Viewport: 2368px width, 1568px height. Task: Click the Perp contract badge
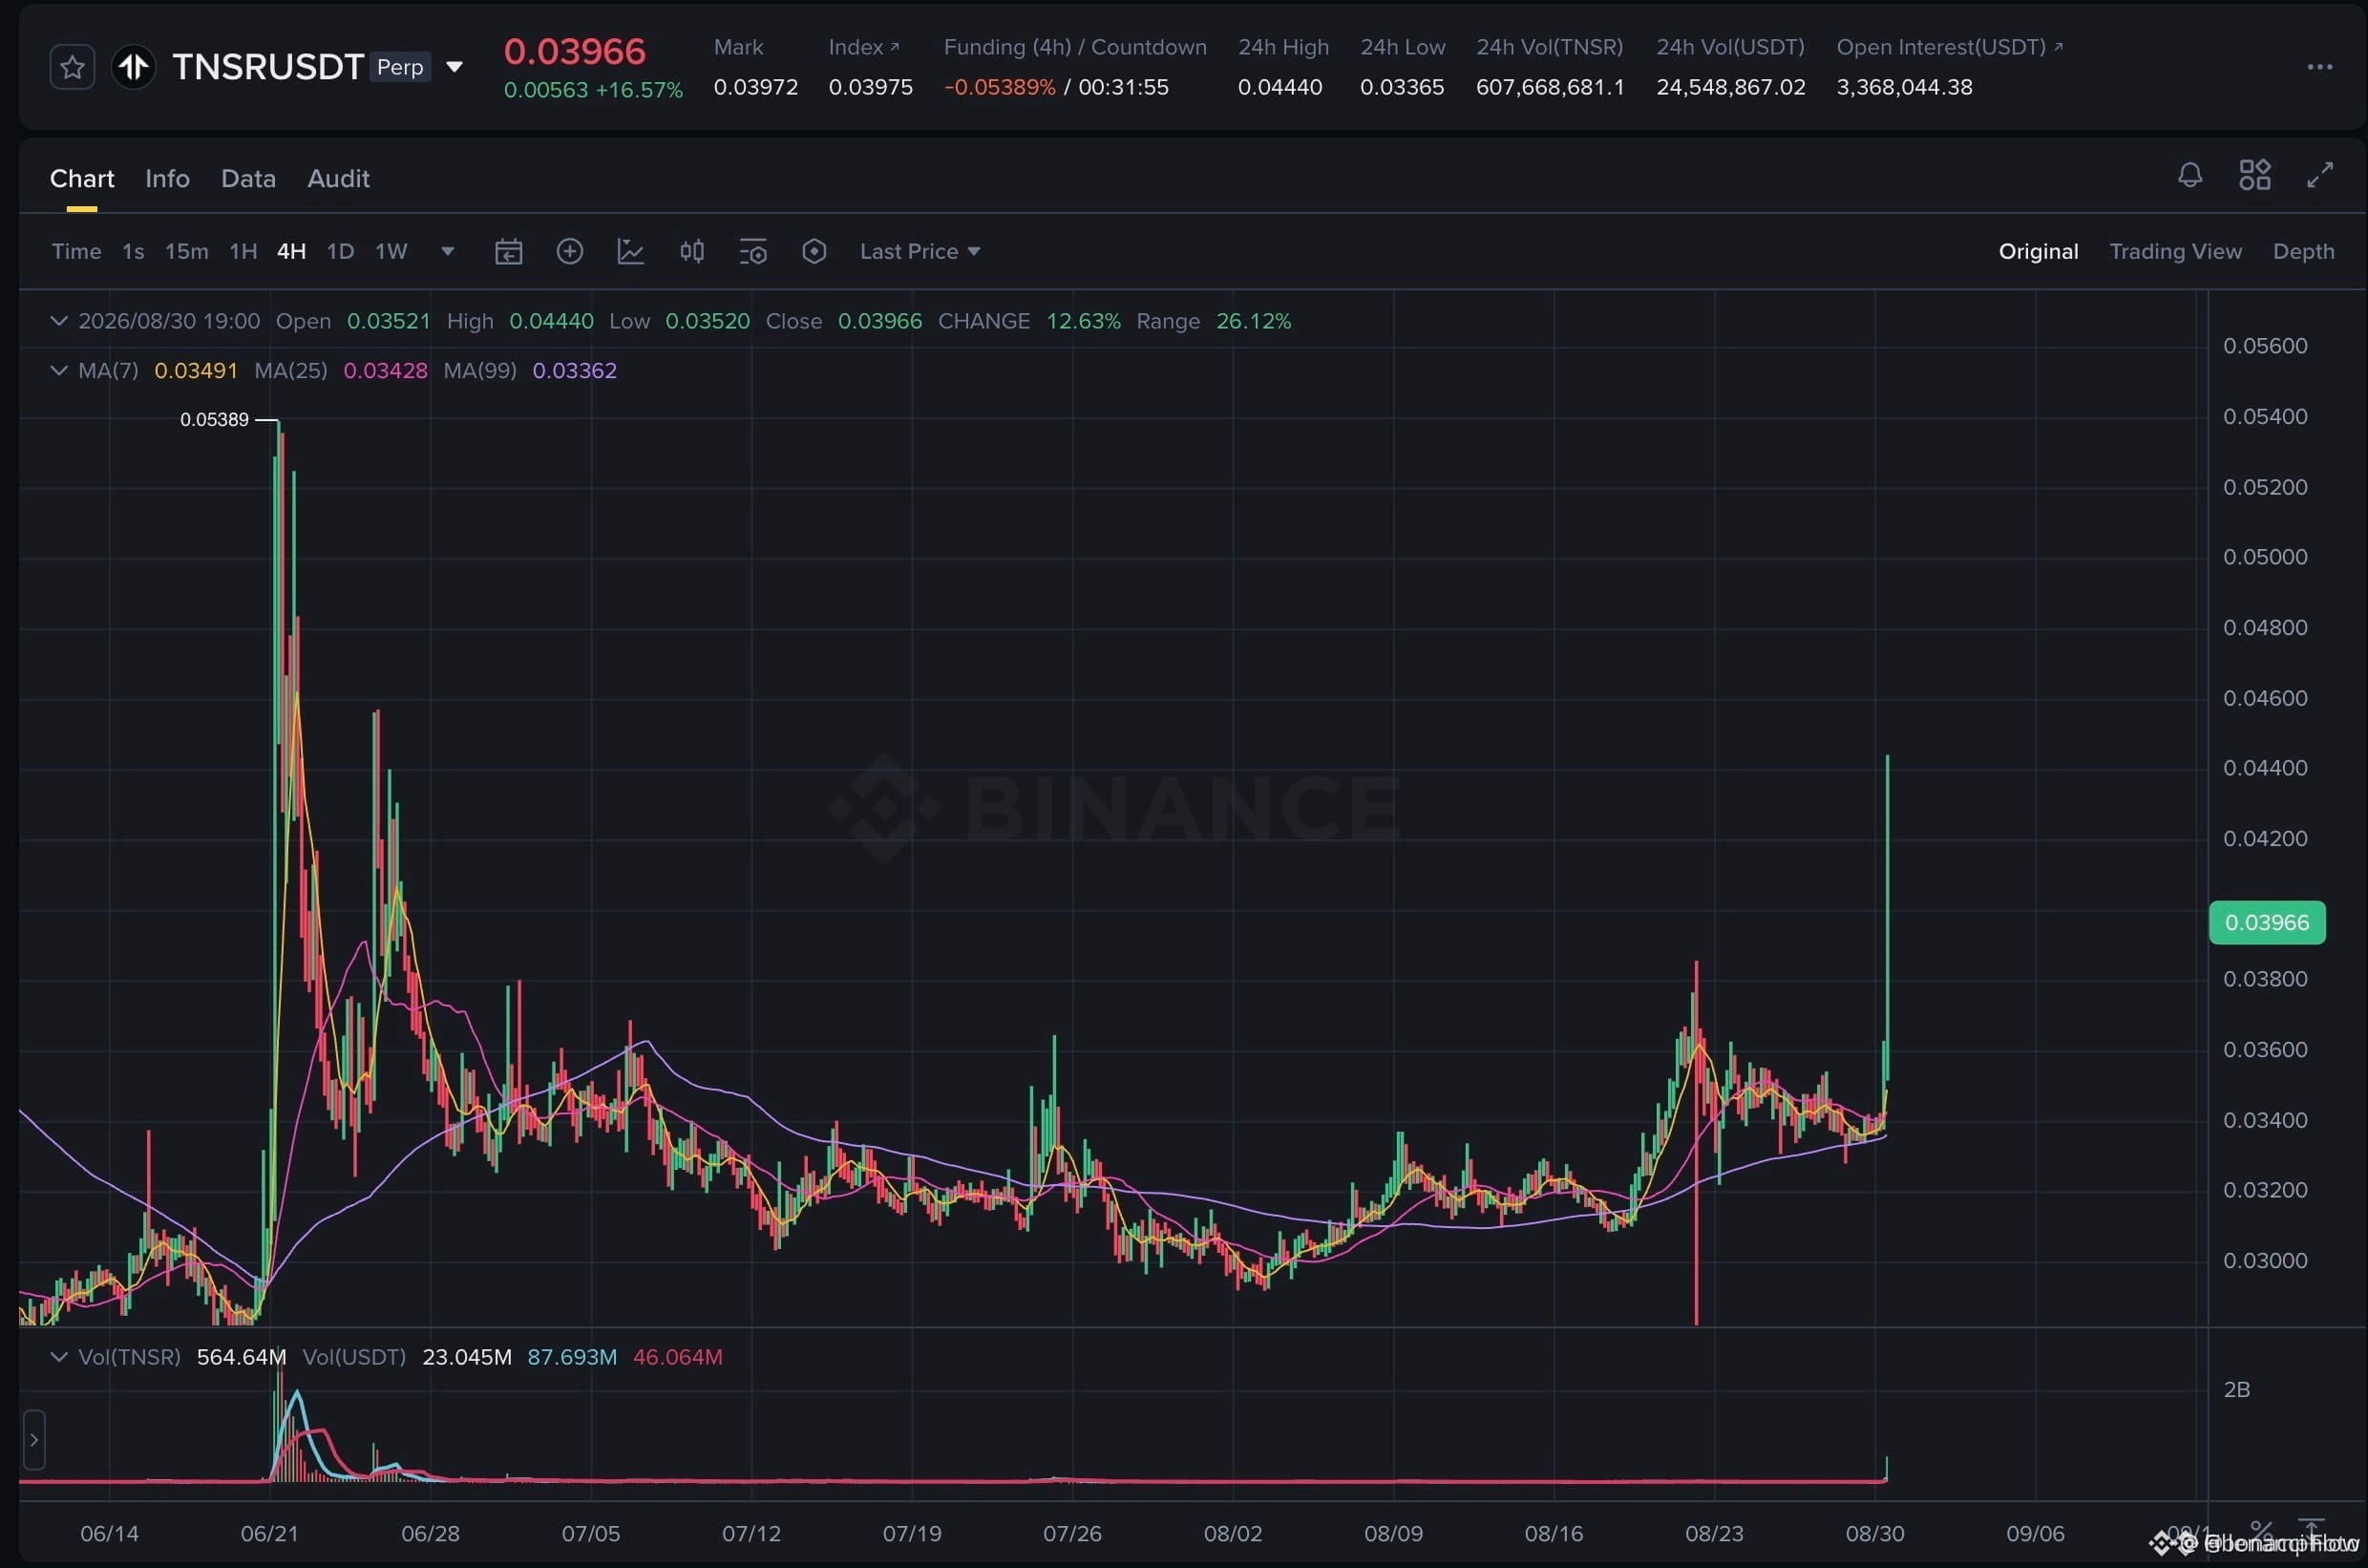(400, 67)
